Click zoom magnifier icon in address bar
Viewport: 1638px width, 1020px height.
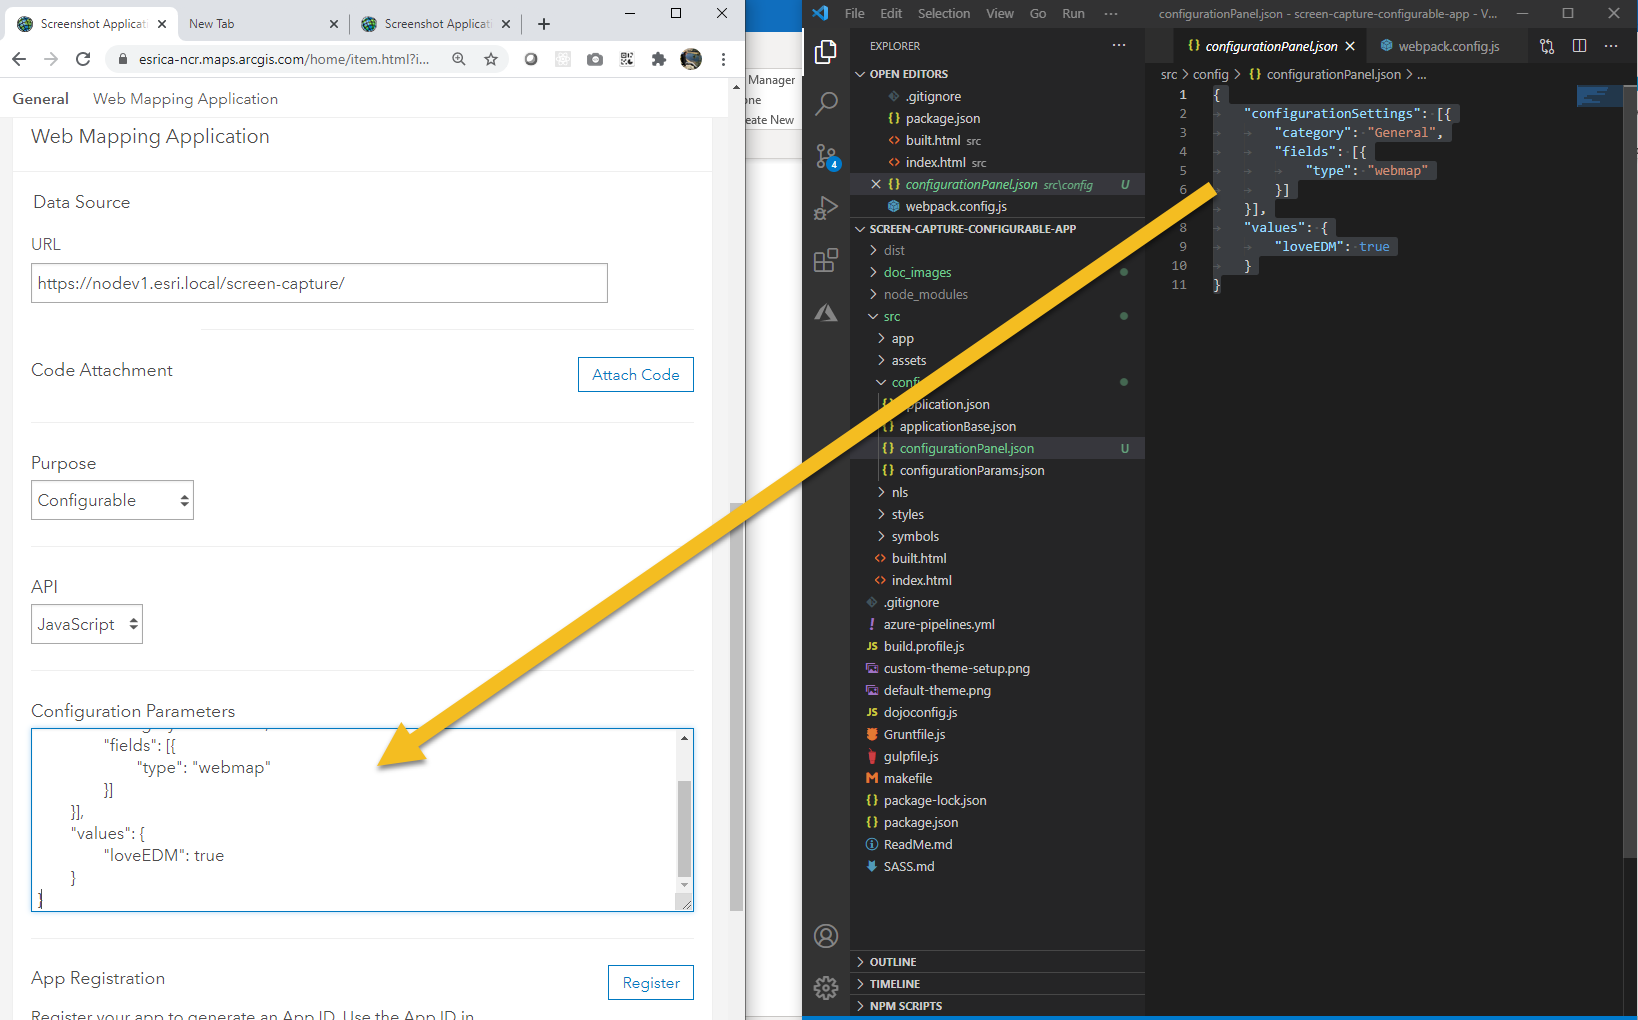pos(459,59)
